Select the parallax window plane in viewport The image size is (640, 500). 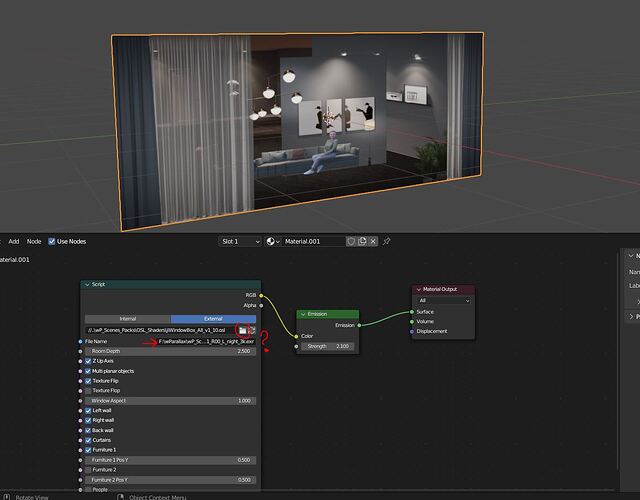click(300, 131)
